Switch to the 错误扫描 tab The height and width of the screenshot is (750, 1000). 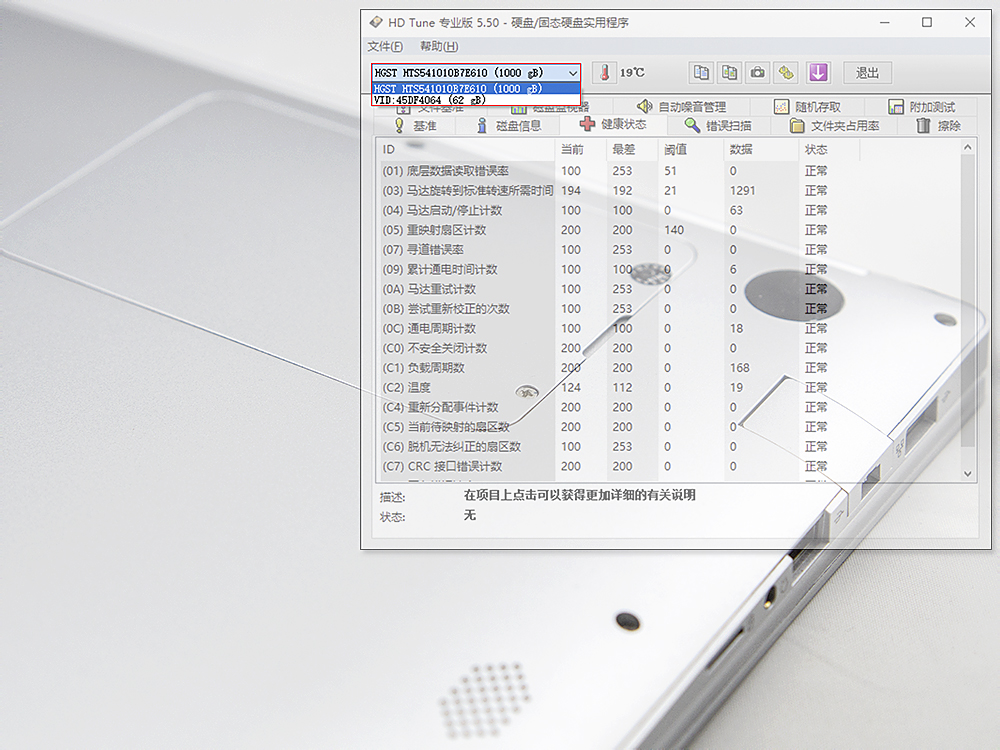coord(717,126)
